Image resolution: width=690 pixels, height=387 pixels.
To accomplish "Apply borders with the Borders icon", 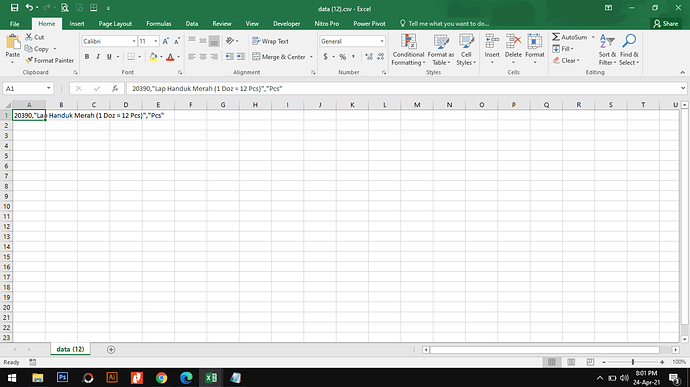I will point(131,57).
